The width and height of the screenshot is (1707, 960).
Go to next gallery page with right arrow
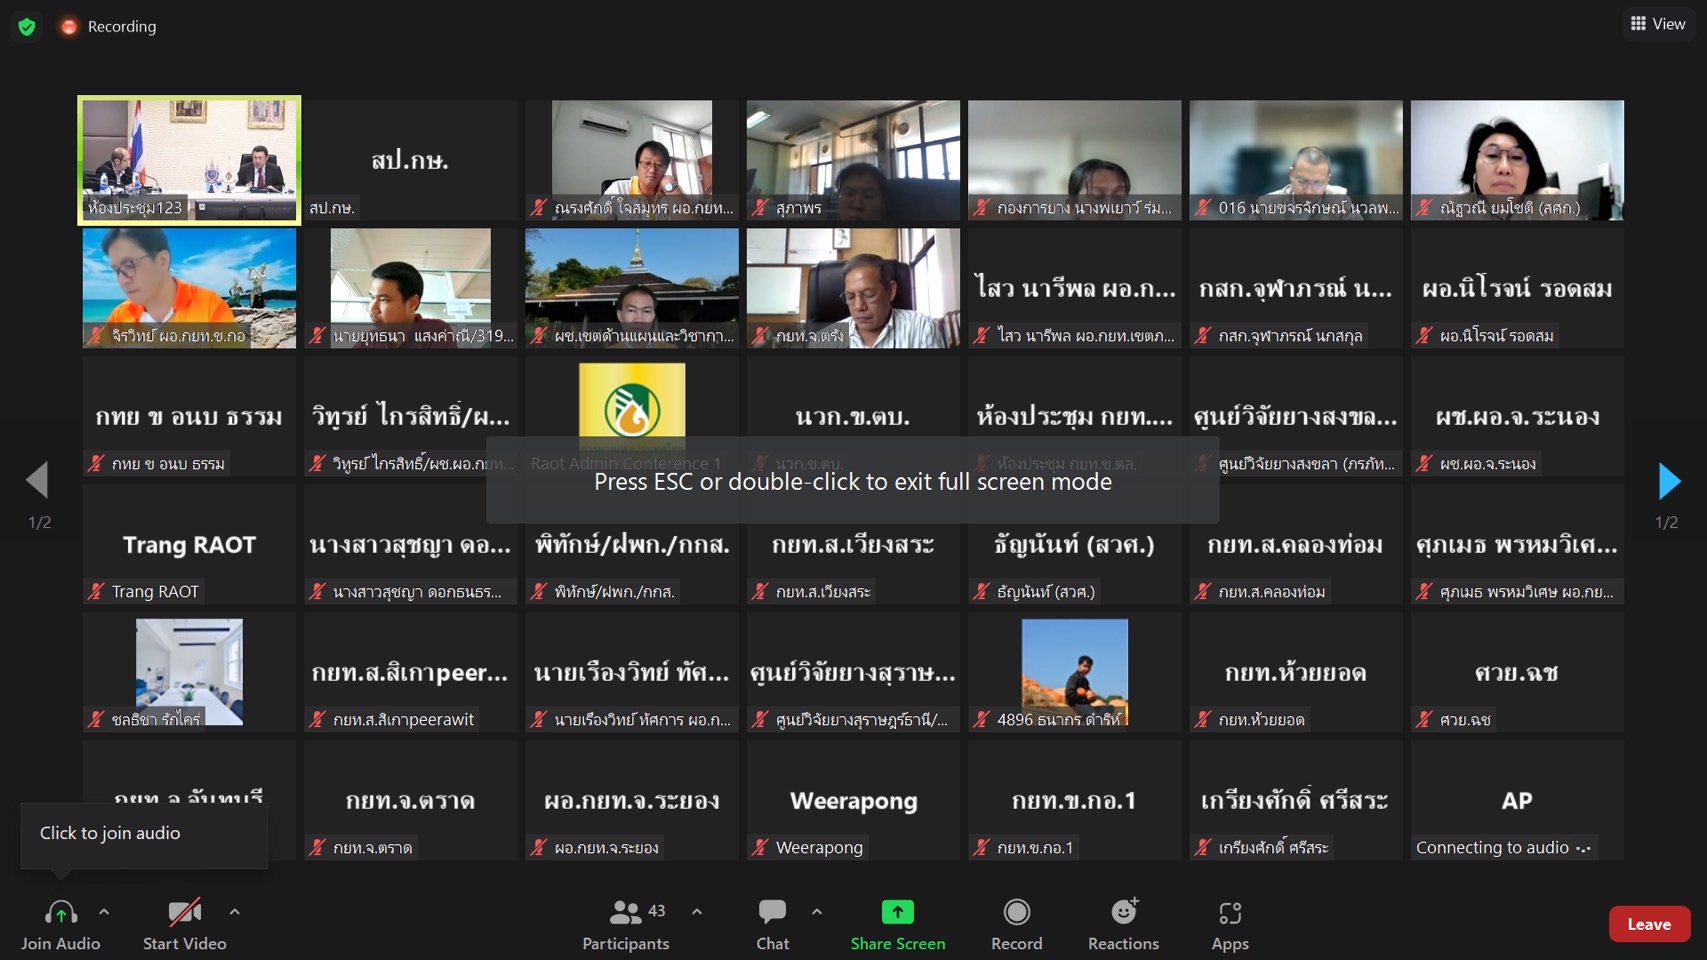coord(1668,481)
